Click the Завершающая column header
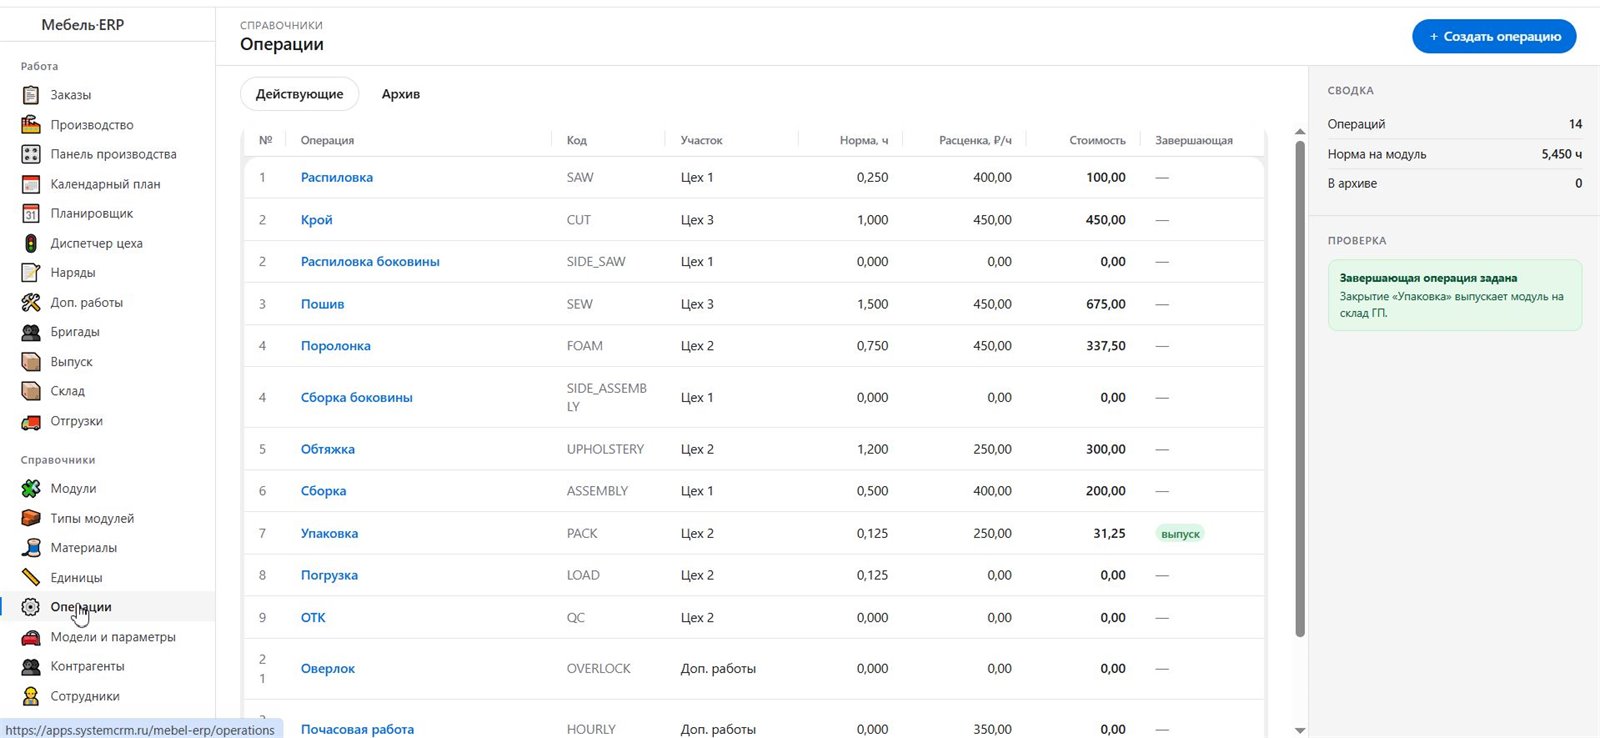Image resolution: width=1600 pixels, height=738 pixels. 1194,140
